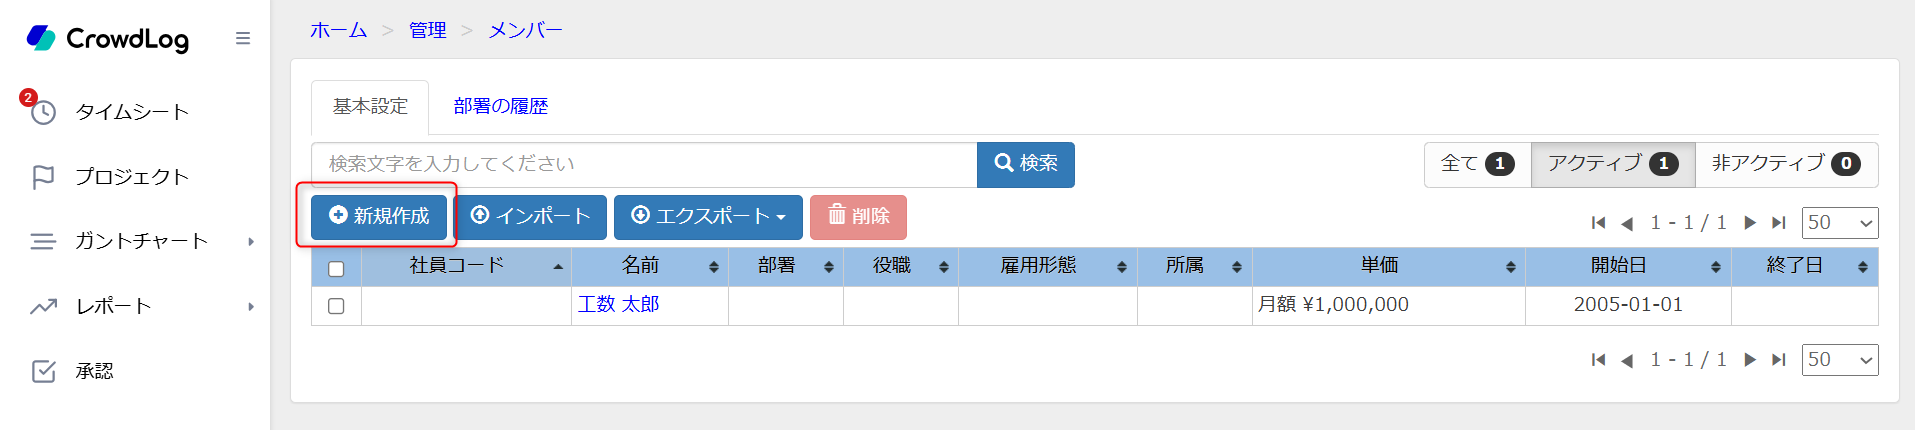Open the タイムシート clock icon in sidebar
The height and width of the screenshot is (430, 1915).
point(43,112)
